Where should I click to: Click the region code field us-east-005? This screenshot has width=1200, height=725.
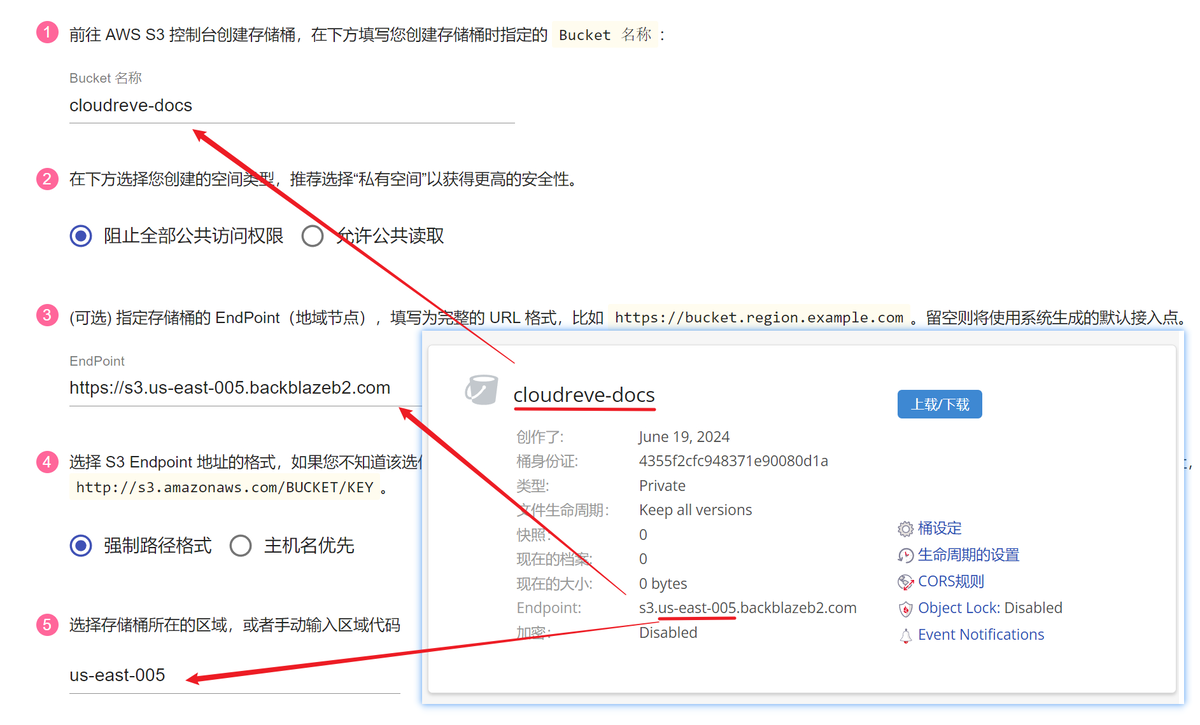click(x=234, y=675)
